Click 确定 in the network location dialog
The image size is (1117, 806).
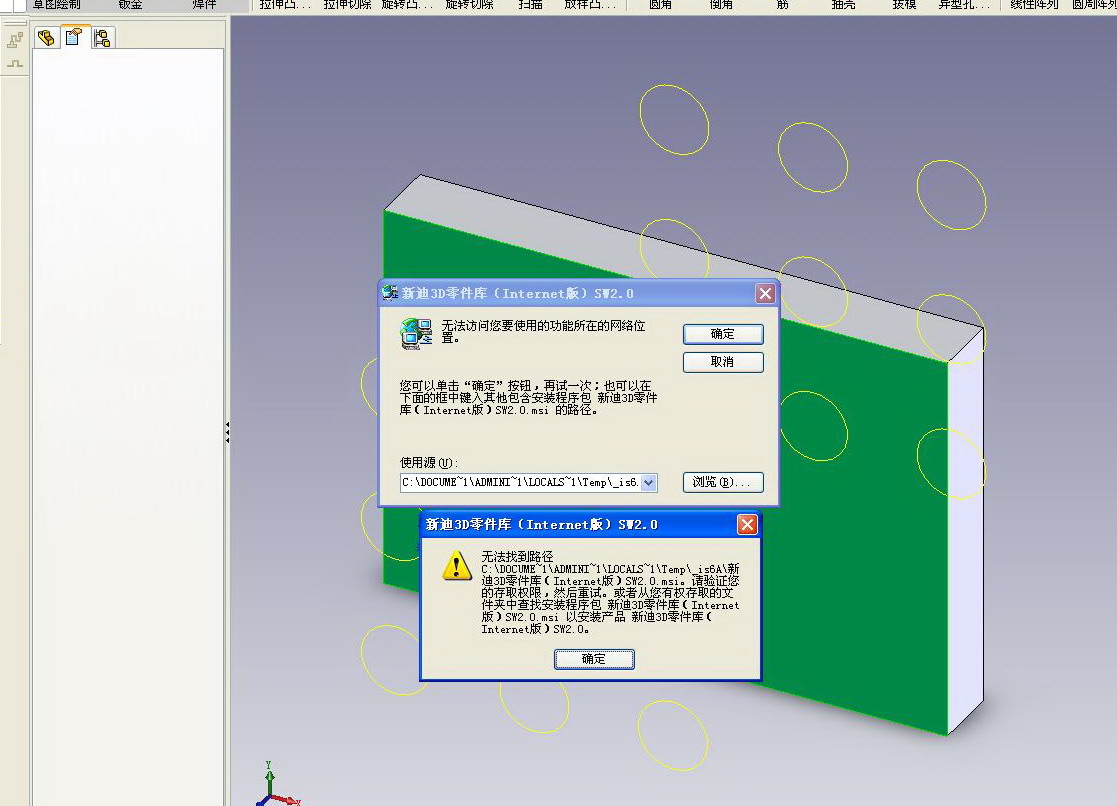coord(723,334)
